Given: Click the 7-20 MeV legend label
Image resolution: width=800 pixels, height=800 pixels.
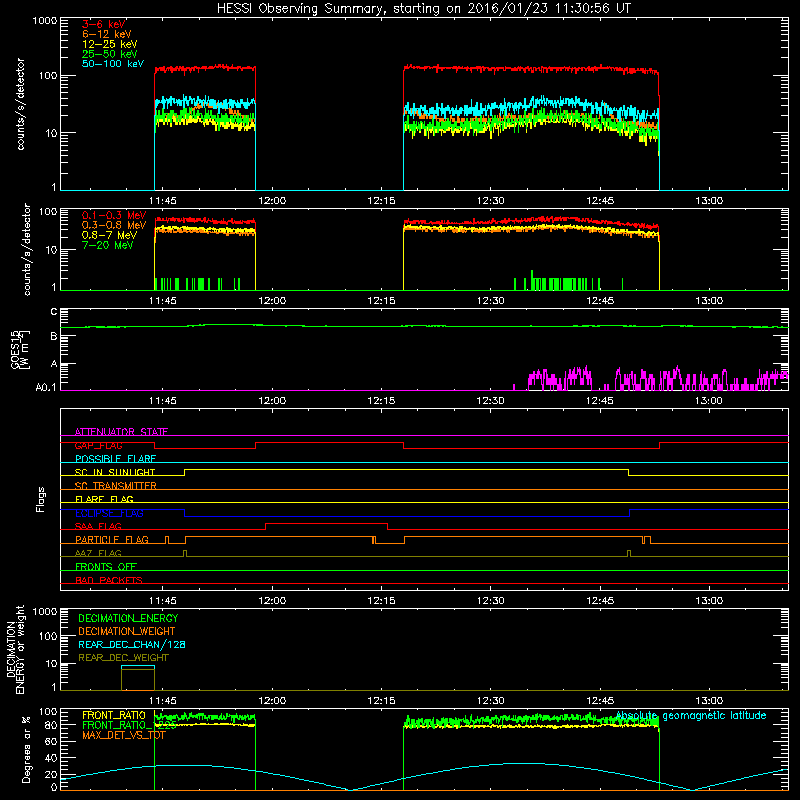Looking at the screenshot, I should click(x=107, y=245).
